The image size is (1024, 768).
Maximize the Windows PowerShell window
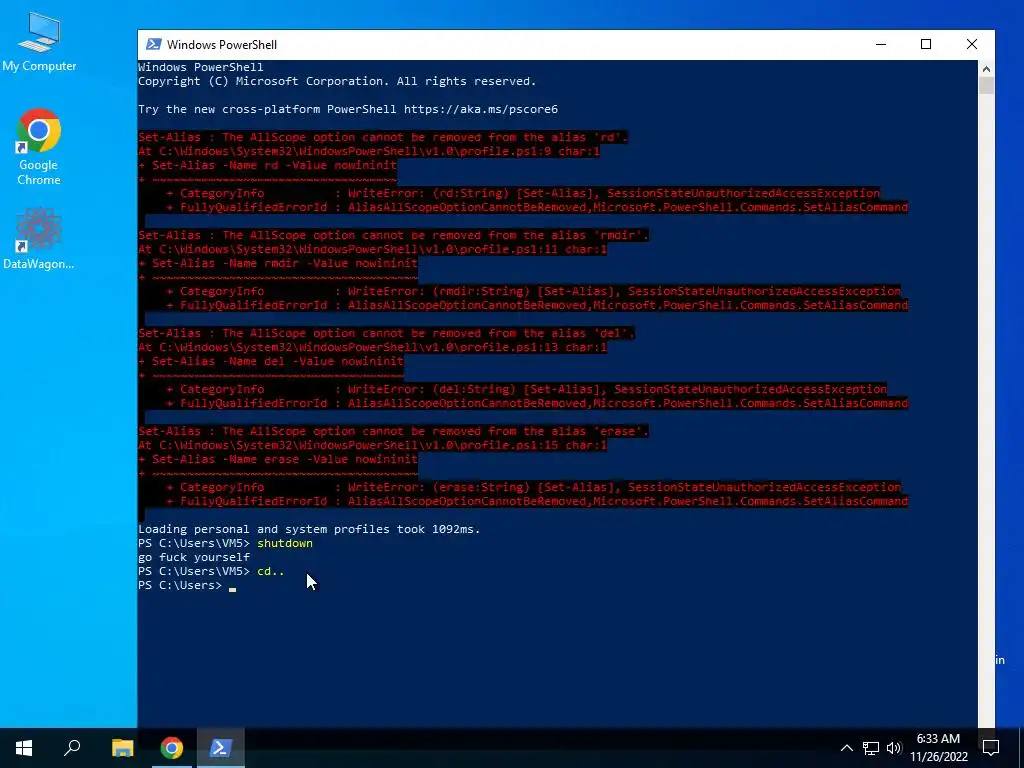pos(926,44)
